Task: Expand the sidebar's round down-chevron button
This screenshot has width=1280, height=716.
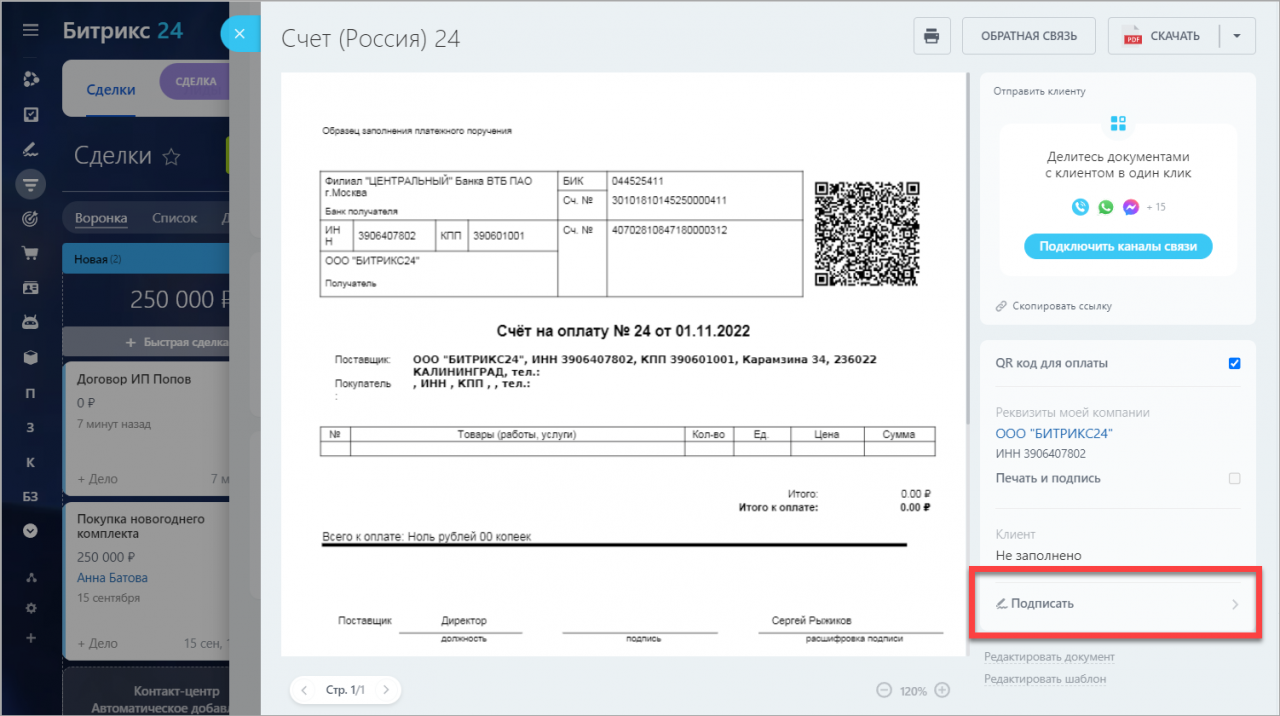Action: pyautogui.click(x=30, y=531)
